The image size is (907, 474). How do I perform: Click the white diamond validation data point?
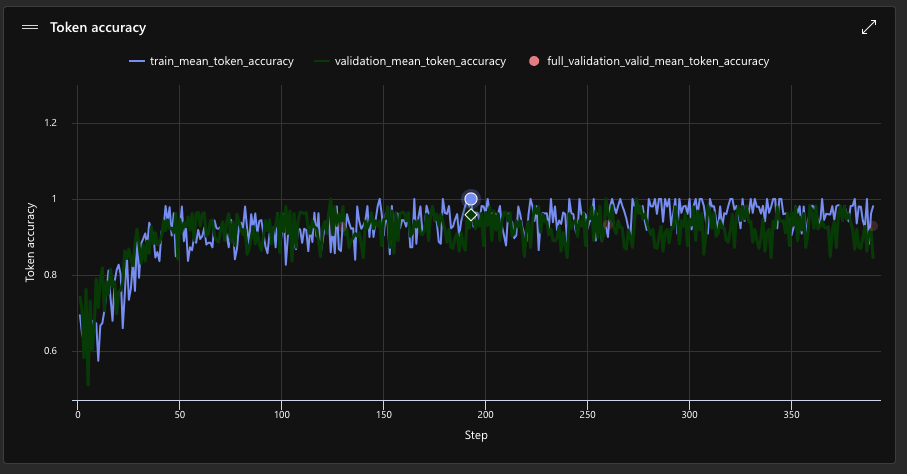tap(471, 215)
